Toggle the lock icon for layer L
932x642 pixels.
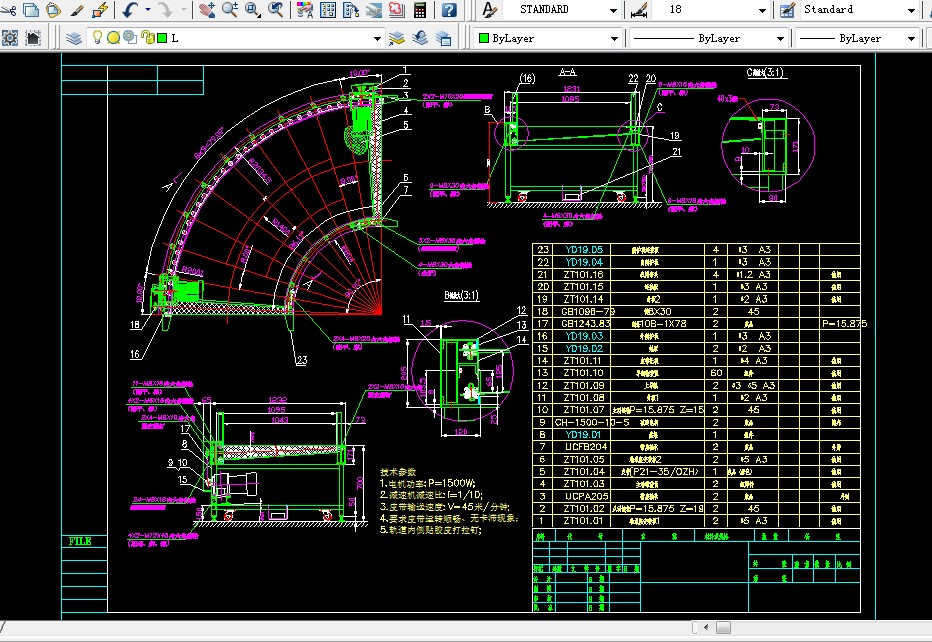[x=146, y=38]
